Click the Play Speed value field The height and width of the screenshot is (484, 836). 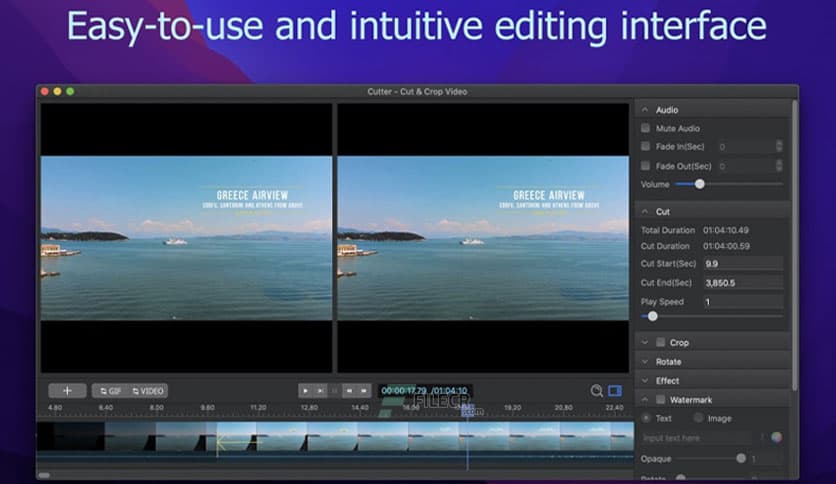click(743, 302)
